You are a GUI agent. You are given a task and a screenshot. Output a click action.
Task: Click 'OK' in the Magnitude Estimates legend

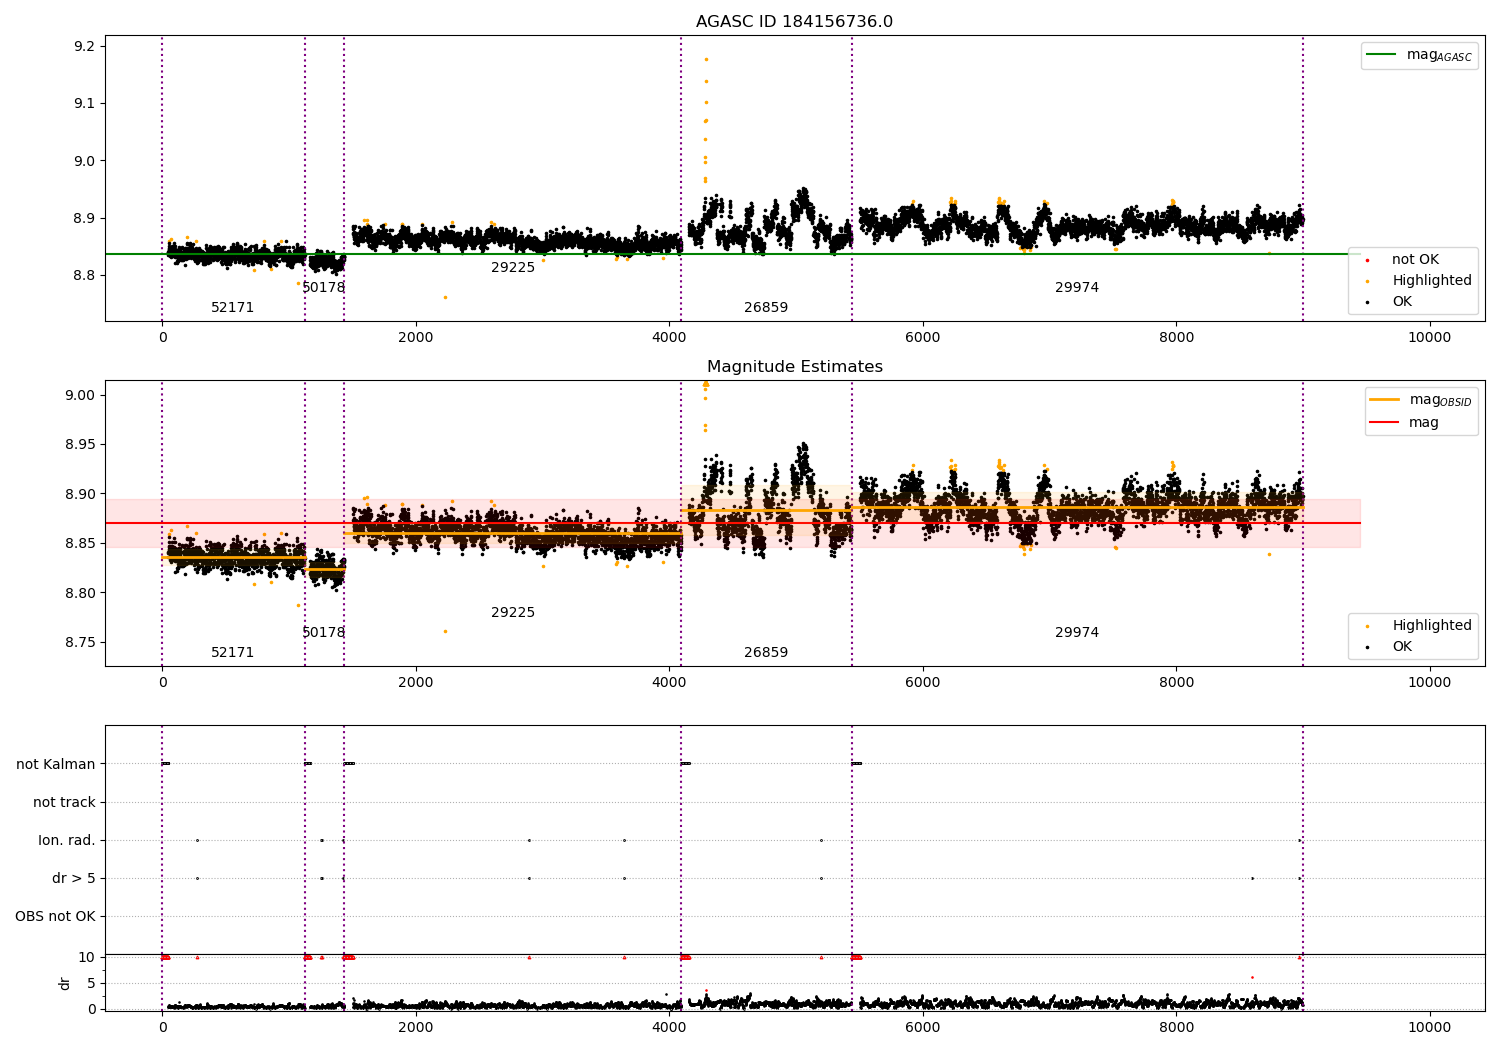click(1402, 646)
